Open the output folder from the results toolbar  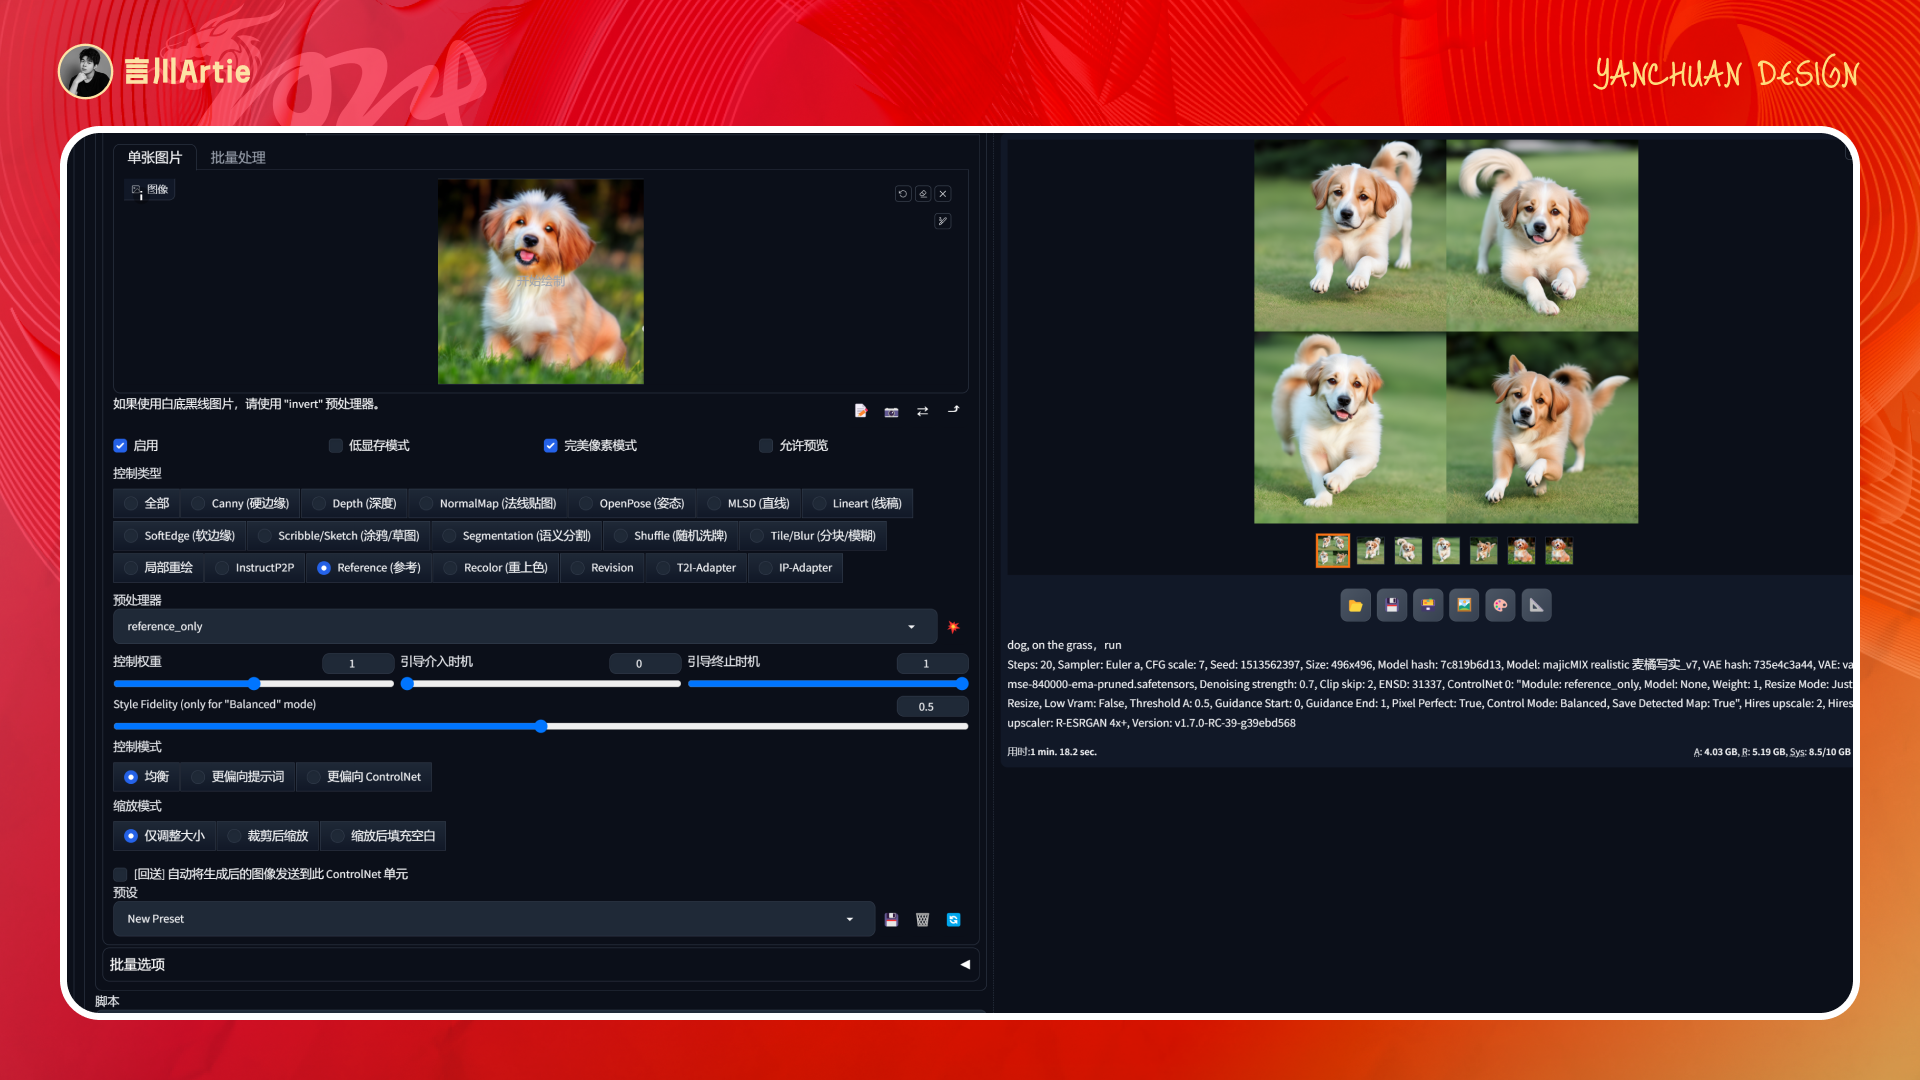1355,605
